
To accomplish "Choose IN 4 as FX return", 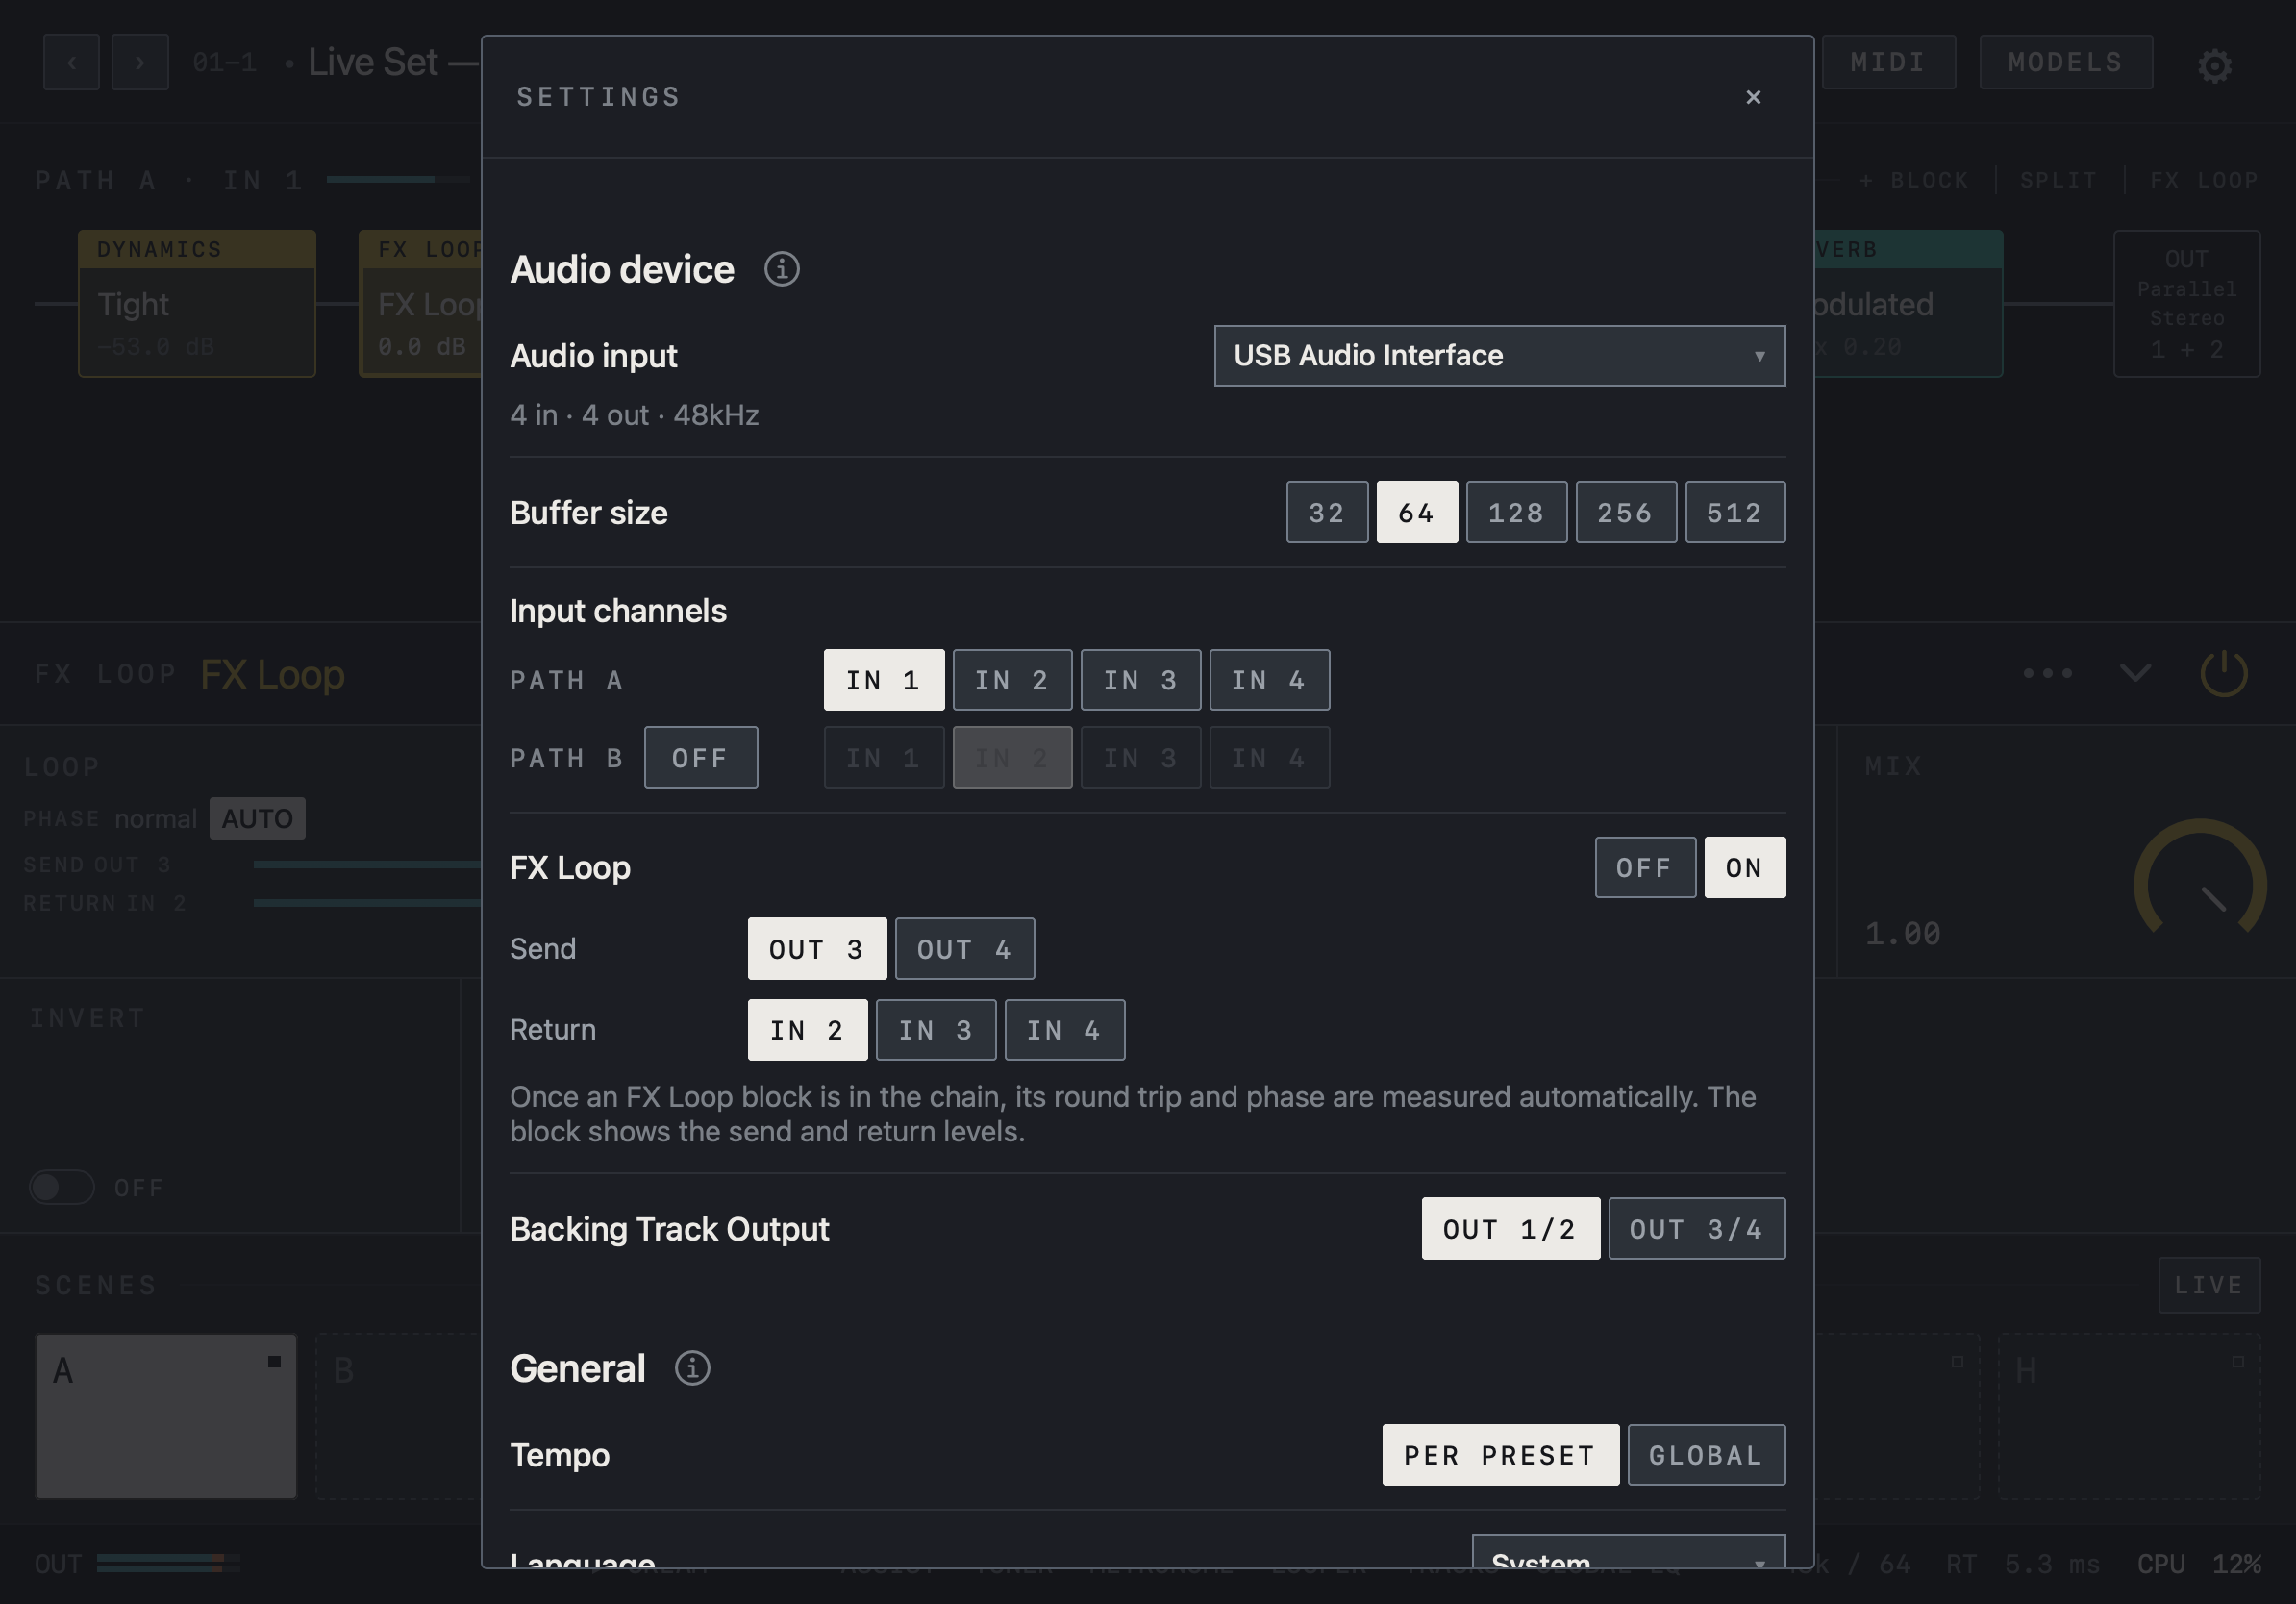I will point(1065,1030).
